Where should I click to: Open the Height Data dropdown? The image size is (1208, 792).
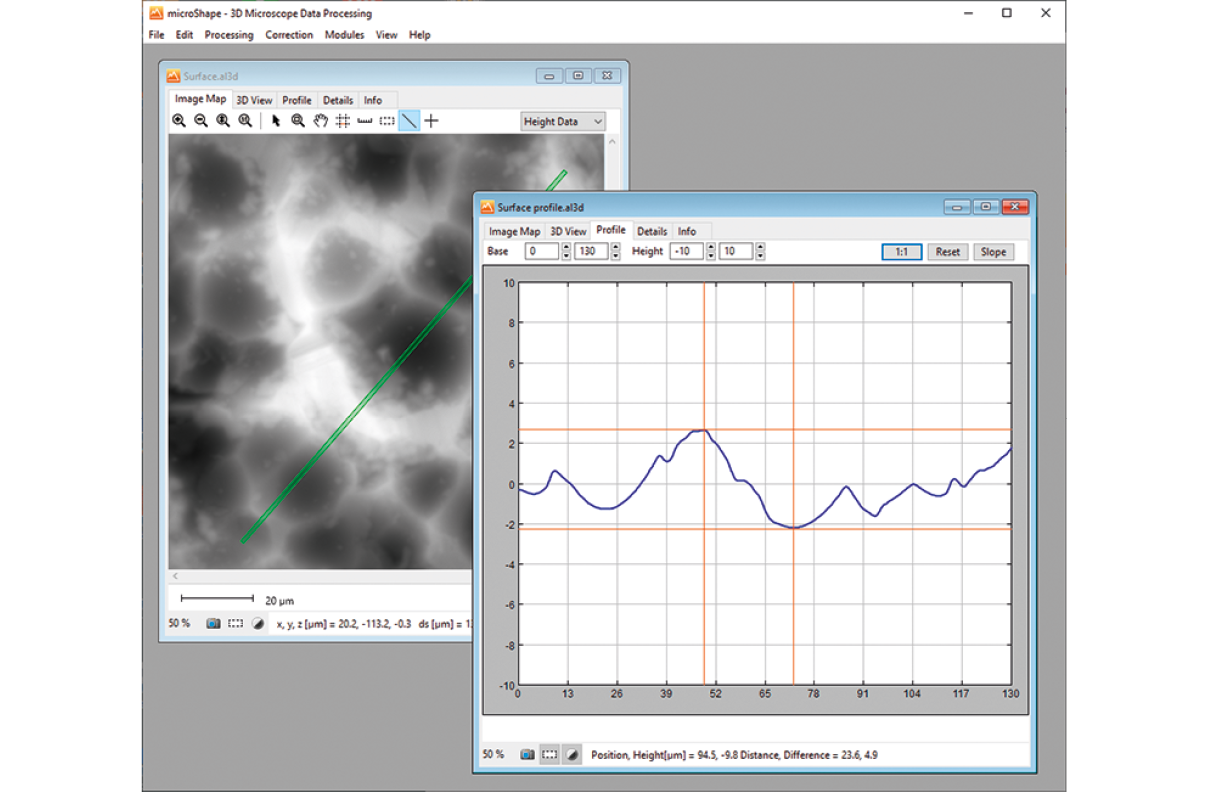pos(563,121)
